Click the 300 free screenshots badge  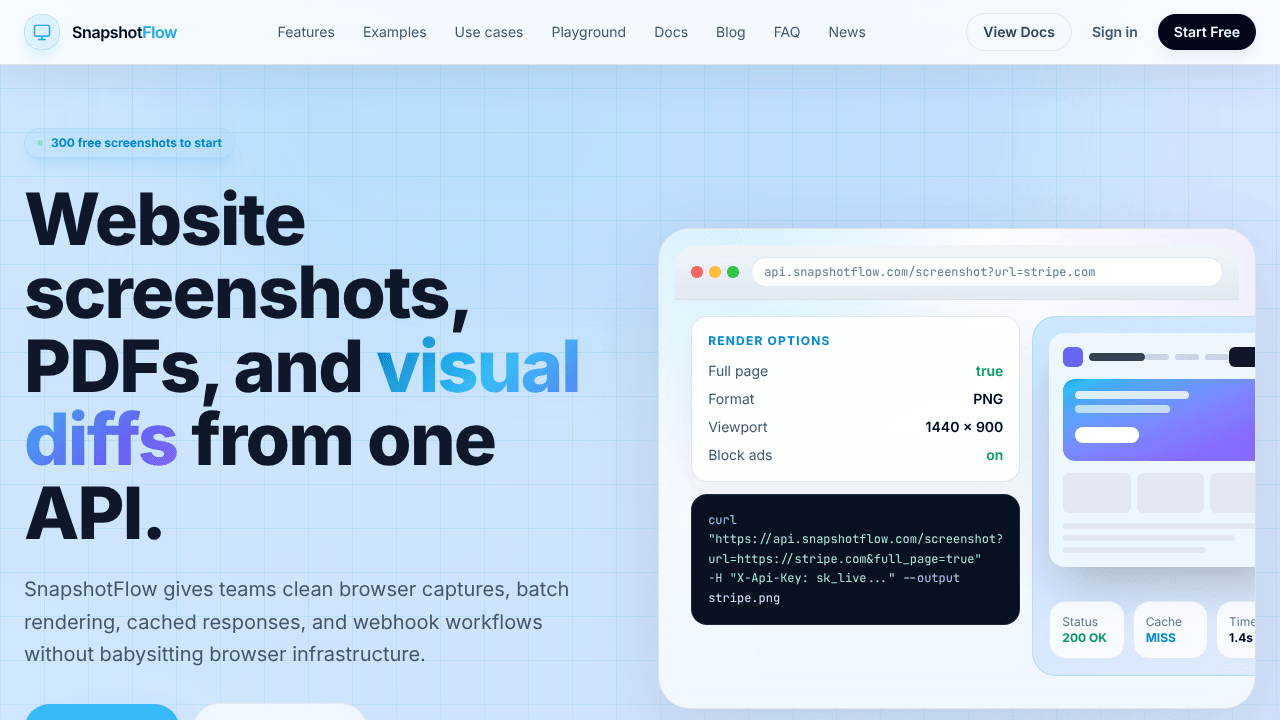point(130,143)
